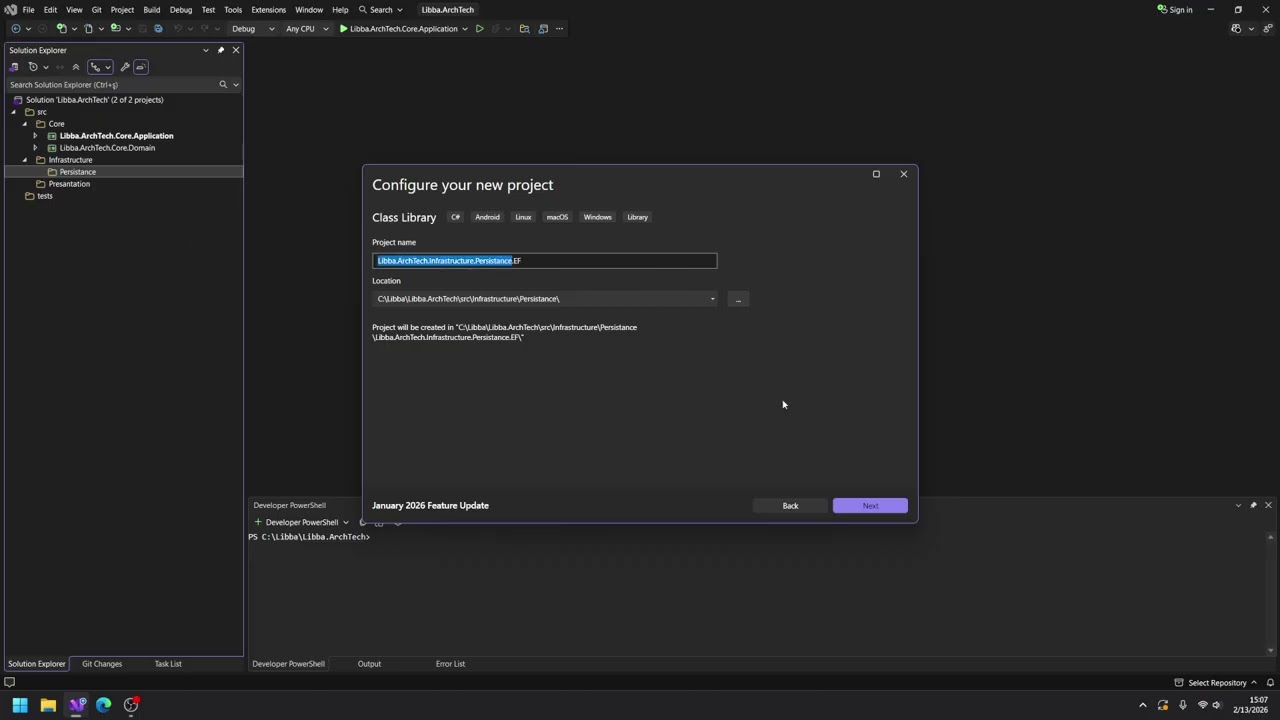Open the Extensions menu
This screenshot has height=720, width=1280.
268,10
